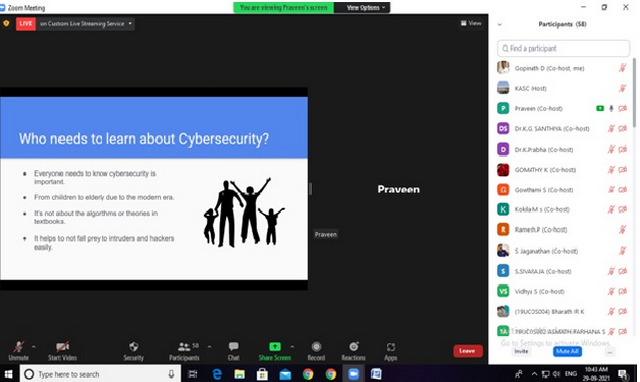Open the View layout menu
This screenshot has width=640, height=382.
point(471,23)
